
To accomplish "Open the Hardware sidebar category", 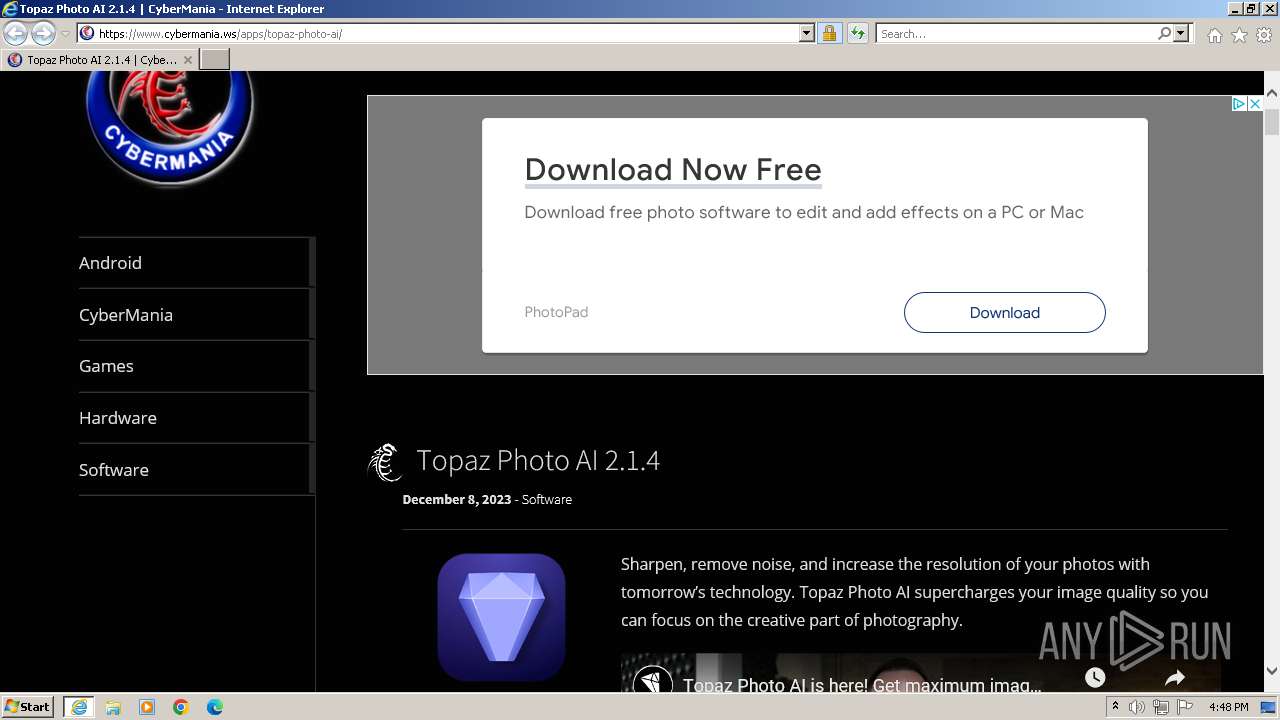I will pyautogui.click(x=118, y=418).
